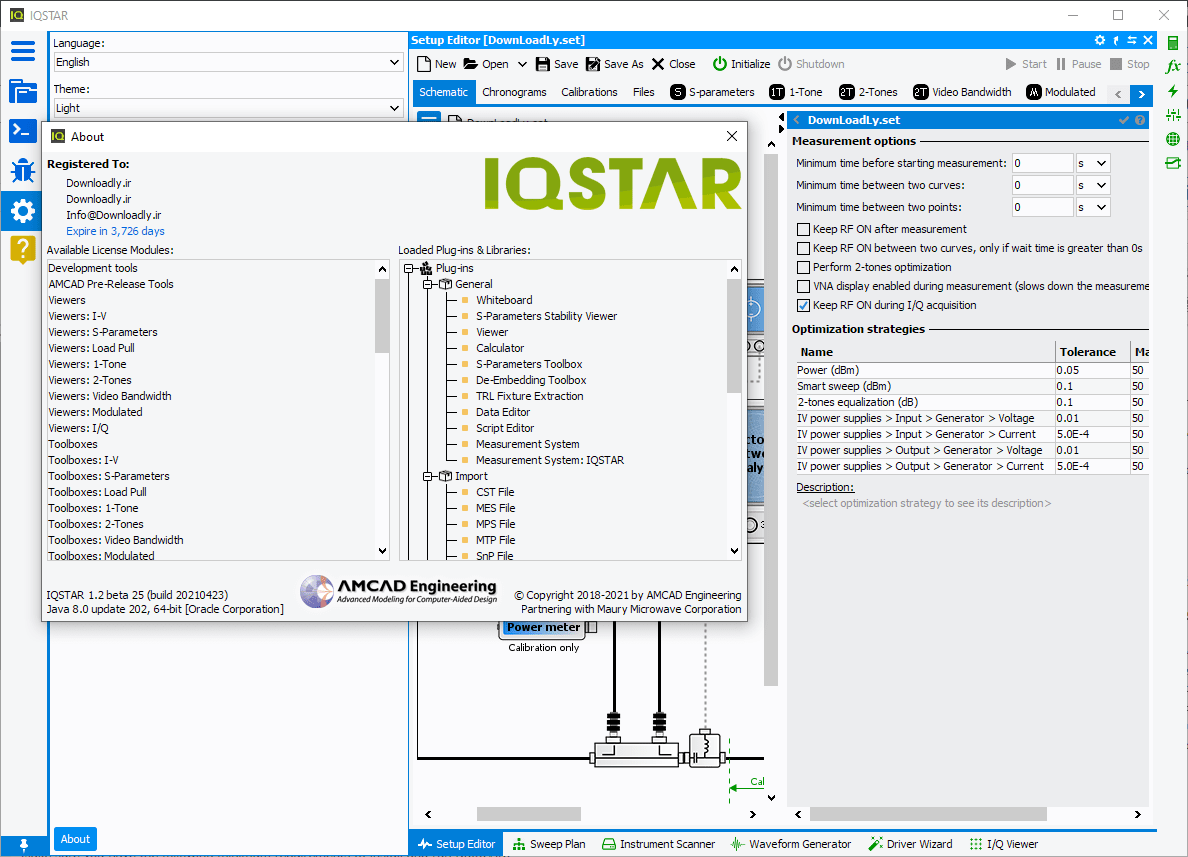Screen dimensions: 1188x857
Task: Click Setup Editor title bar gear icon
Action: (1100, 40)
